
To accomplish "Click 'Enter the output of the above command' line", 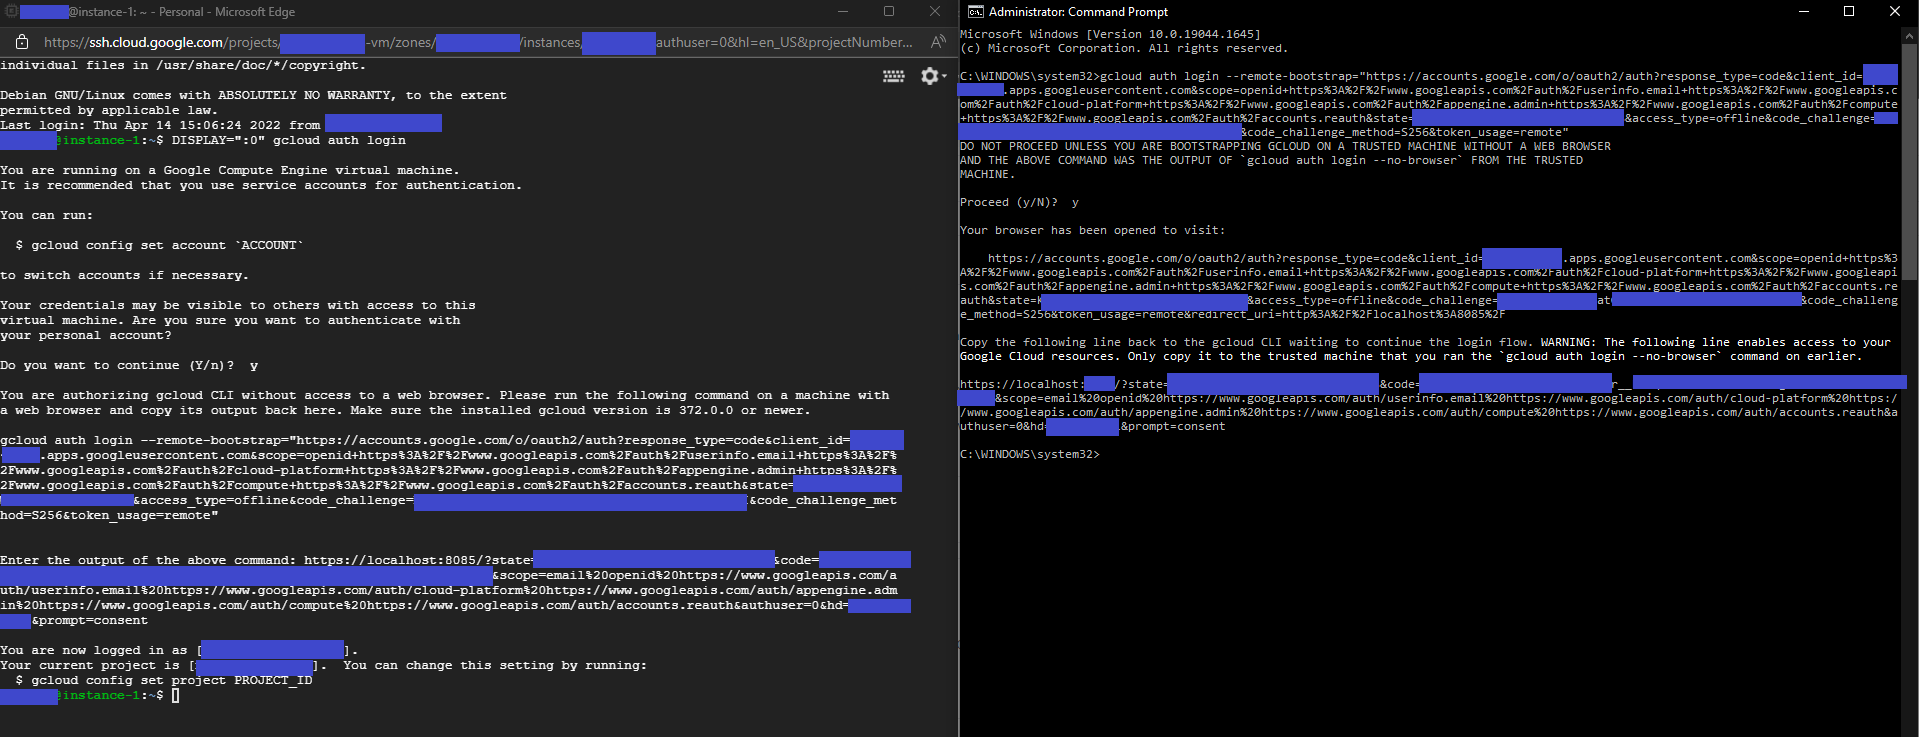I will 150,561.
